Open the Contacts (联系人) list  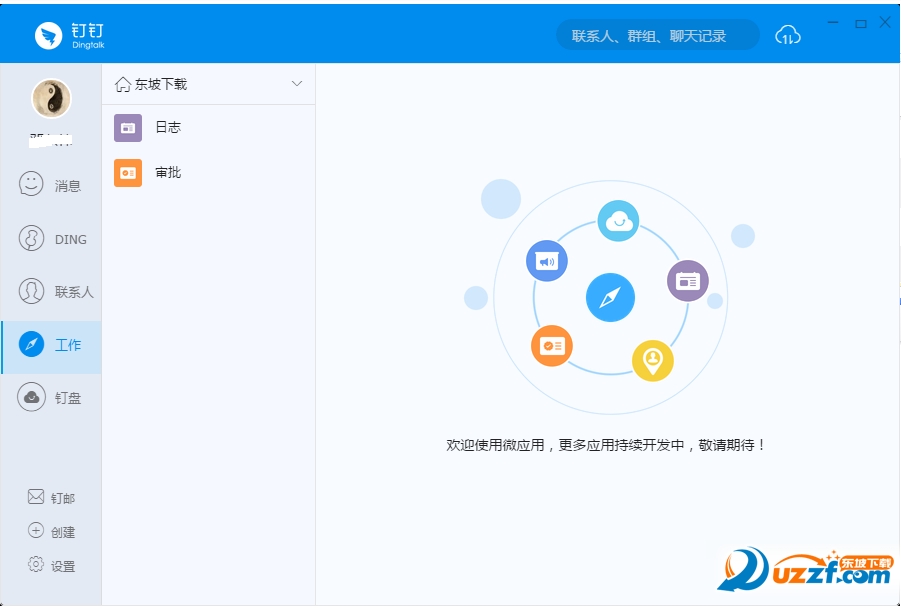(x=50, y=291)
